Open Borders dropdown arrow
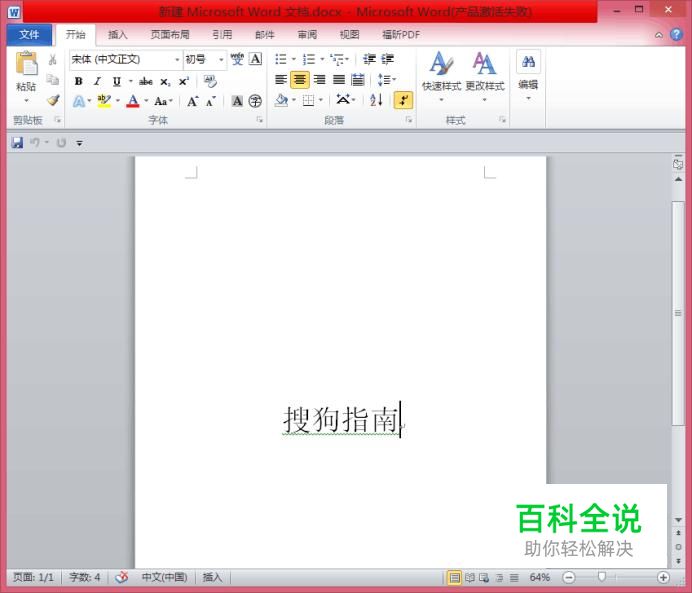Image resolution: width=692 pixels, height=593 pixels. 321,101
